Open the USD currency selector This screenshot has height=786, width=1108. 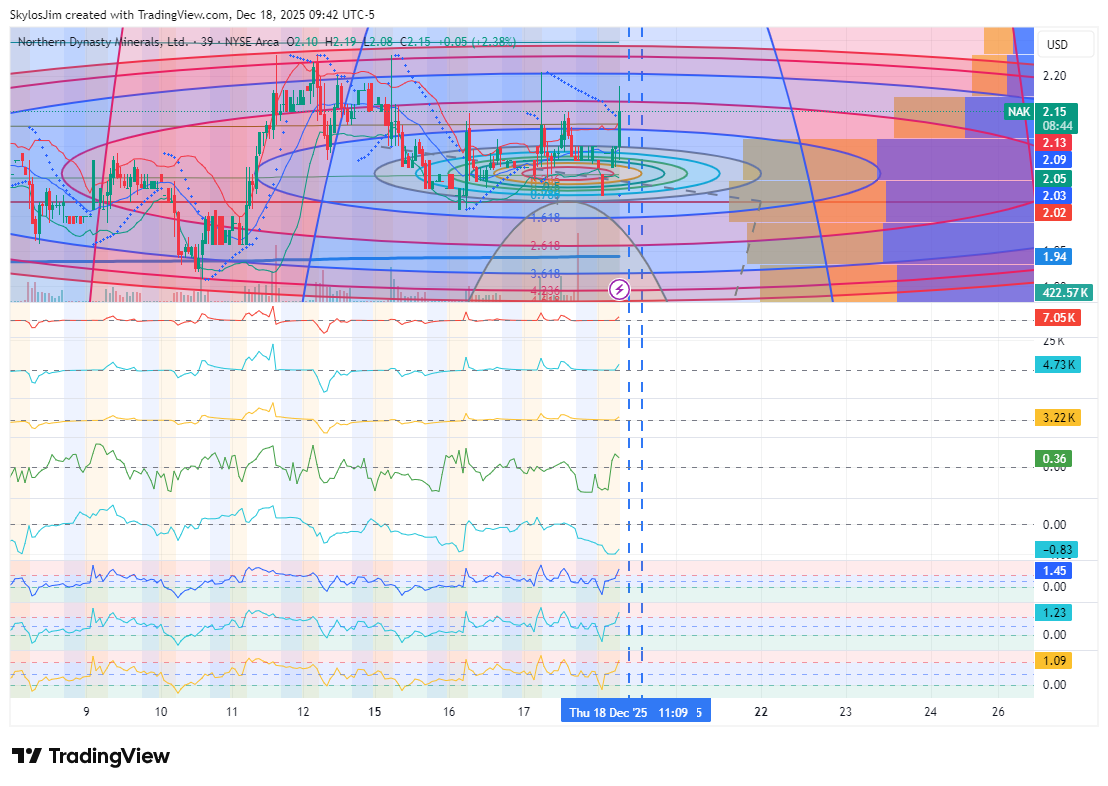[1055, 45]
